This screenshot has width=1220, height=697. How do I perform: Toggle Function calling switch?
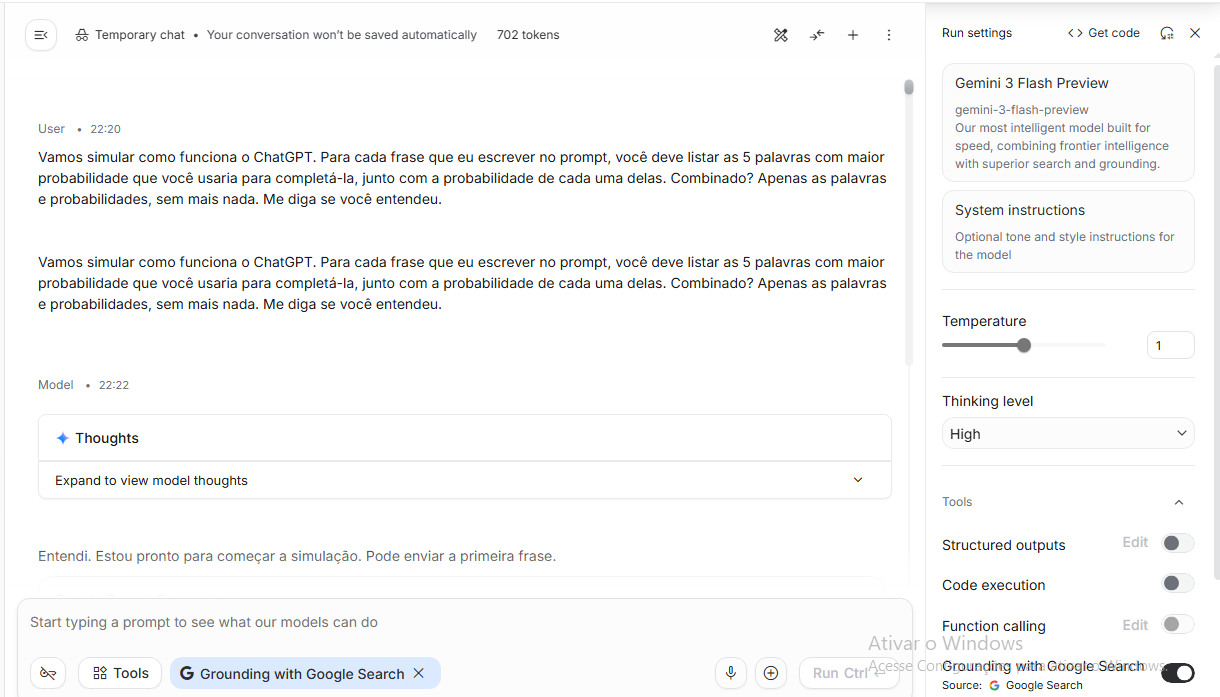click(1177, 624)
